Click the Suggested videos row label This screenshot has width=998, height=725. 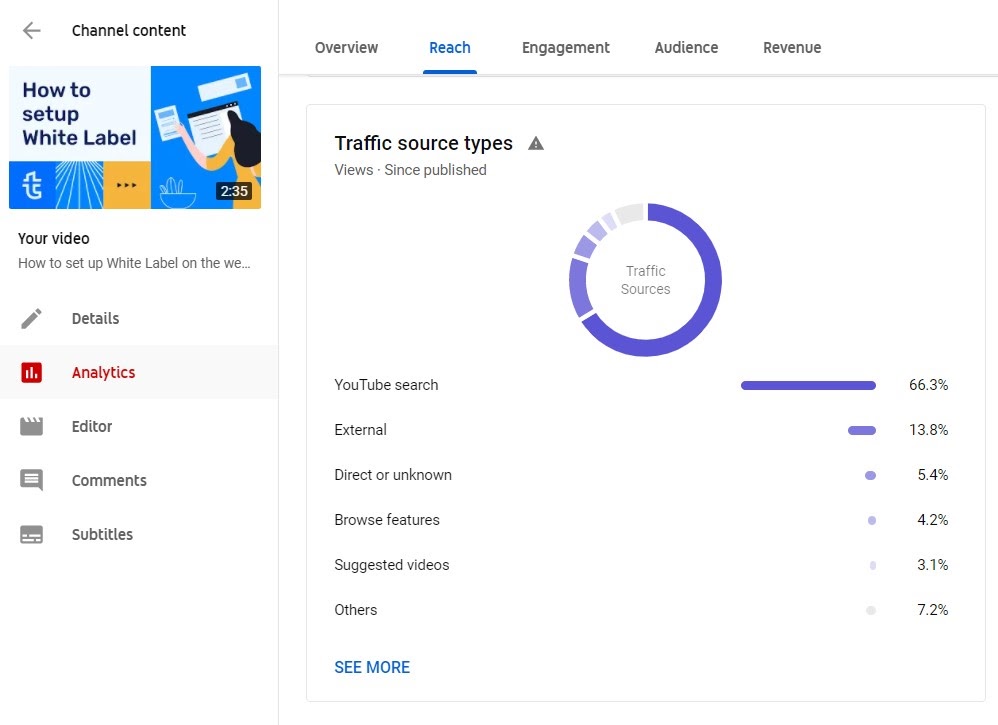coord(391,565)
